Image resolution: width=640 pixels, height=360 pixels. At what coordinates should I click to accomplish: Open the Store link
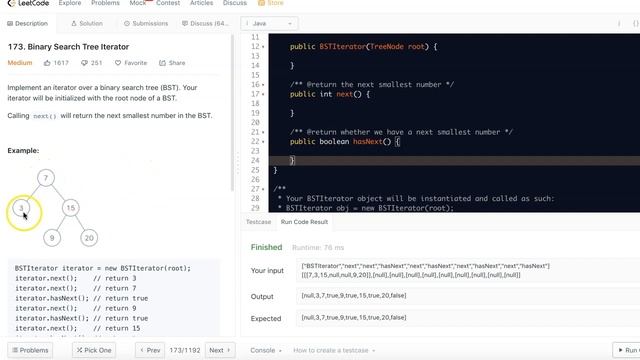[x=271, y=3]
